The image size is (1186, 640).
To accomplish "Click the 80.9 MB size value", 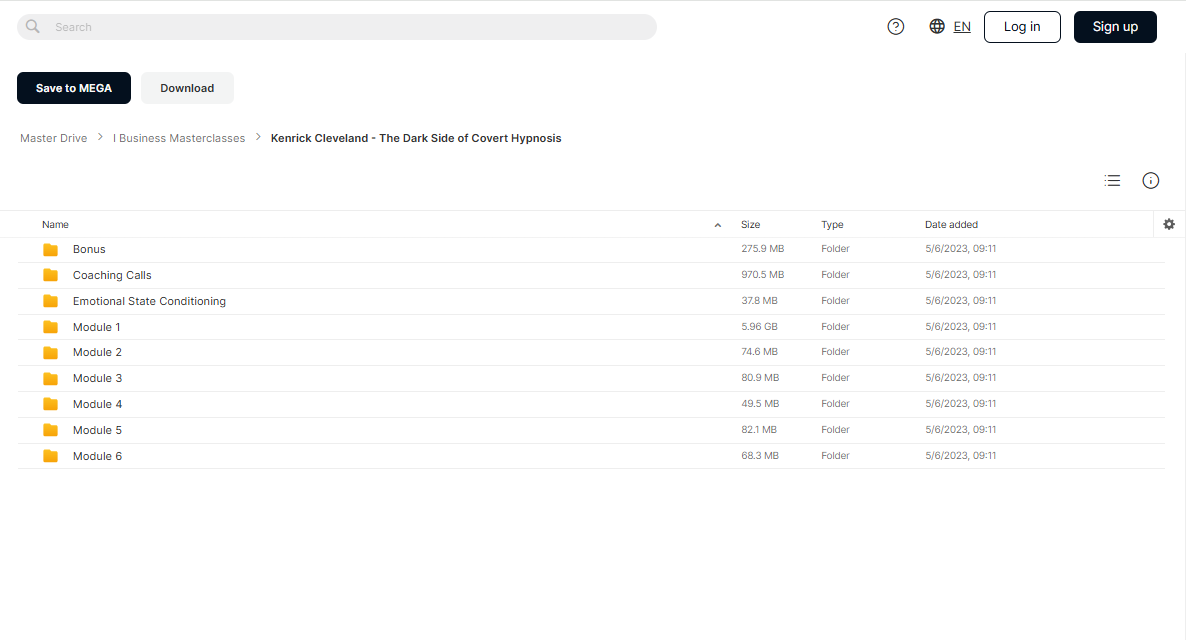I will click(760, 377).
